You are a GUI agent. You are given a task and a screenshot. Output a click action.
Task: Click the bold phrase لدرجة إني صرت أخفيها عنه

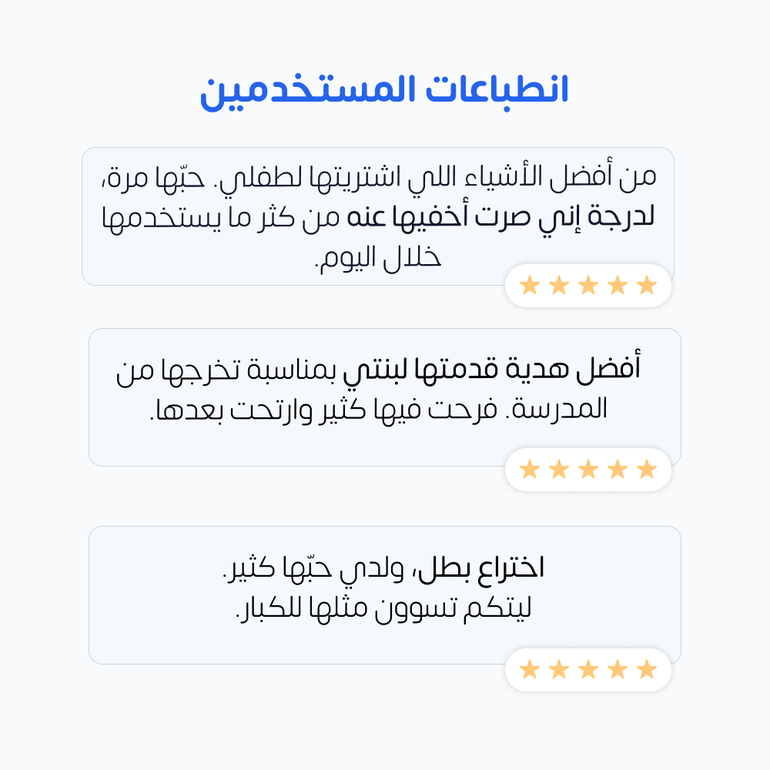[501, 219]
